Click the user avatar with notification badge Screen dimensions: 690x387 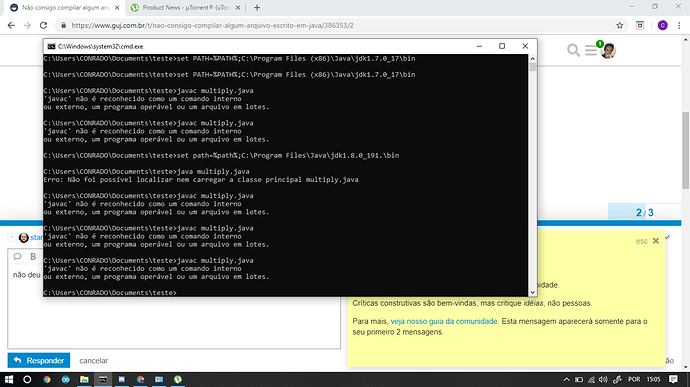click(x=608, y=51)
